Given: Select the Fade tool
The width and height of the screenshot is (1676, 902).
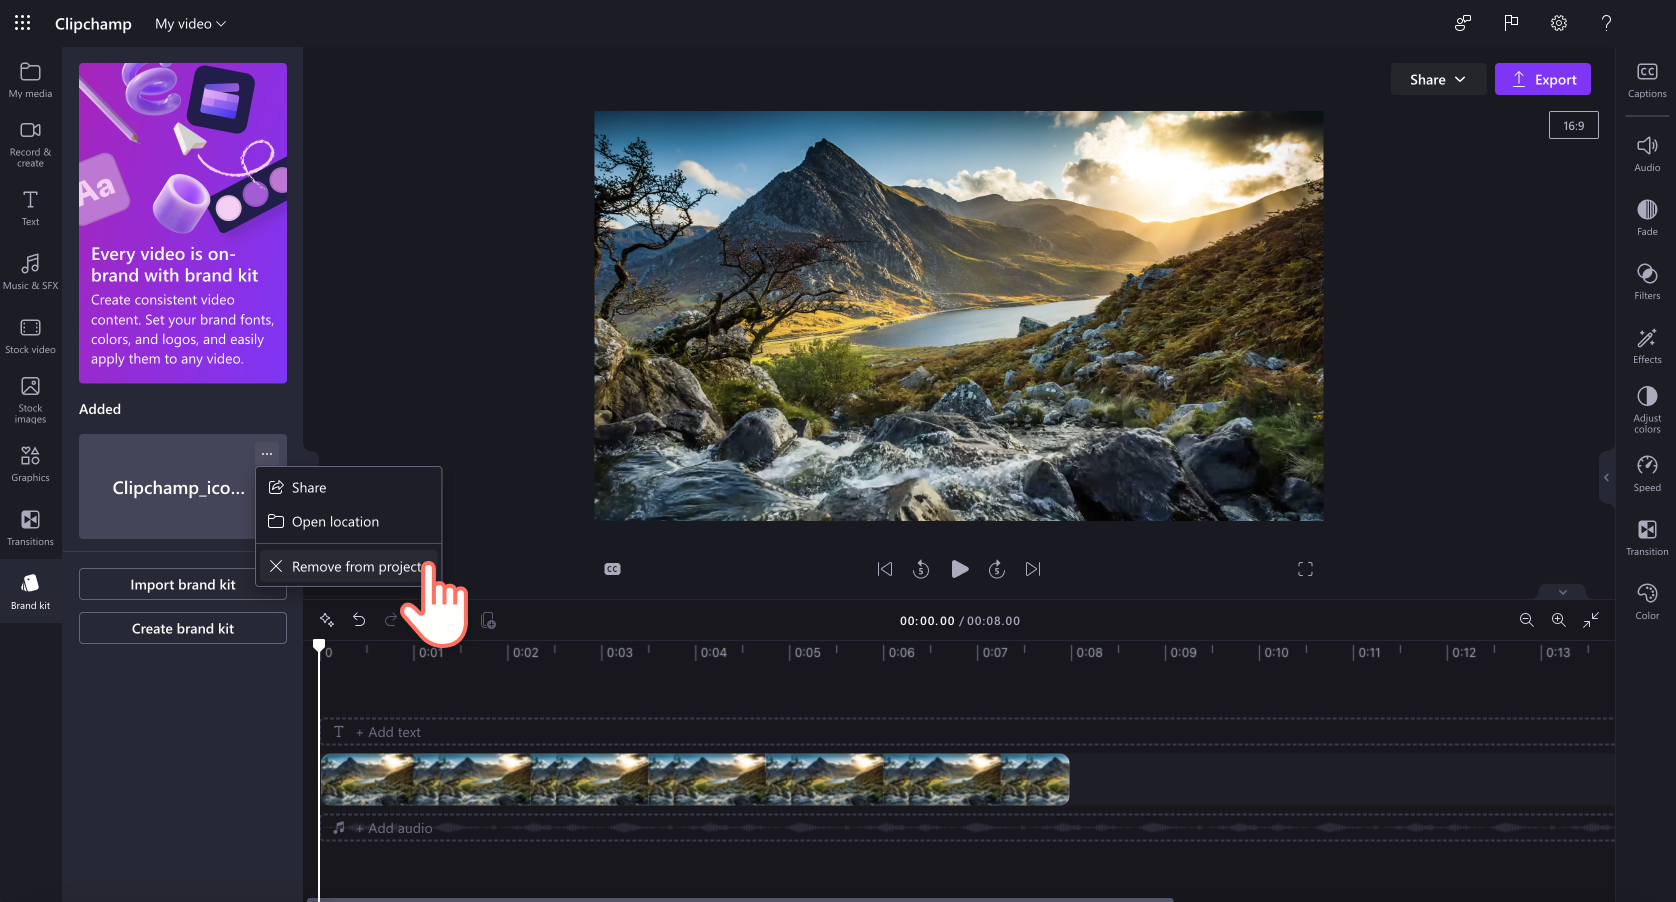Looking at the screenshot, I should pyautogui.click(x=1646, y=214).
